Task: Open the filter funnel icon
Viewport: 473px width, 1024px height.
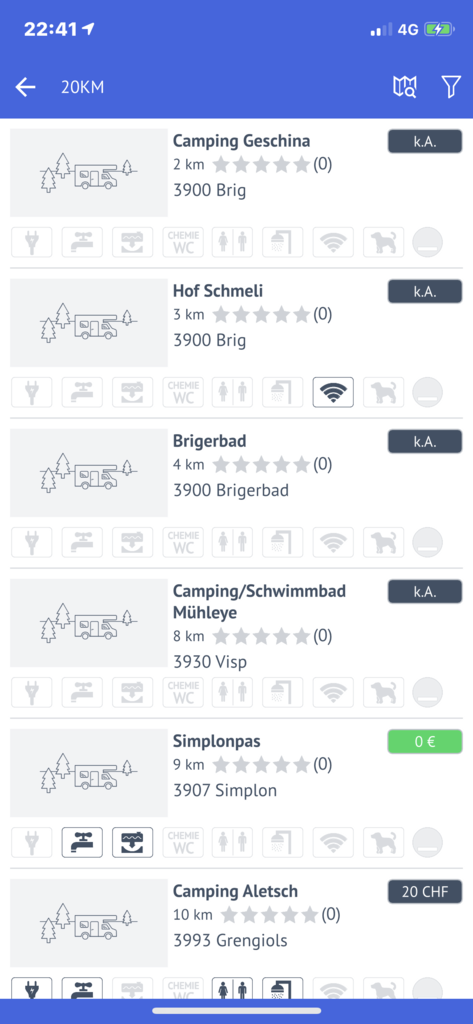Action: tap(451, 87)
